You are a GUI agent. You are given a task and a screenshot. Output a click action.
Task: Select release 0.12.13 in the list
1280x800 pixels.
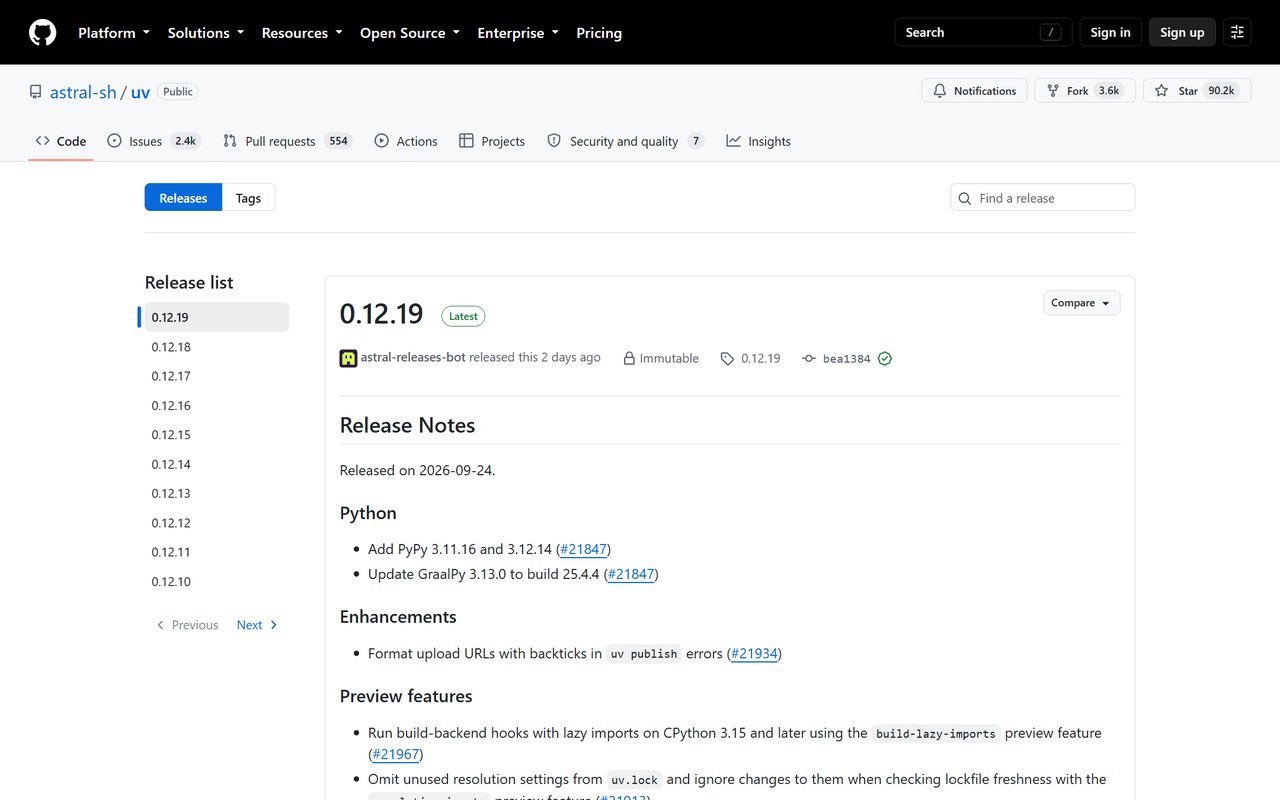click(x=217, y=493)
